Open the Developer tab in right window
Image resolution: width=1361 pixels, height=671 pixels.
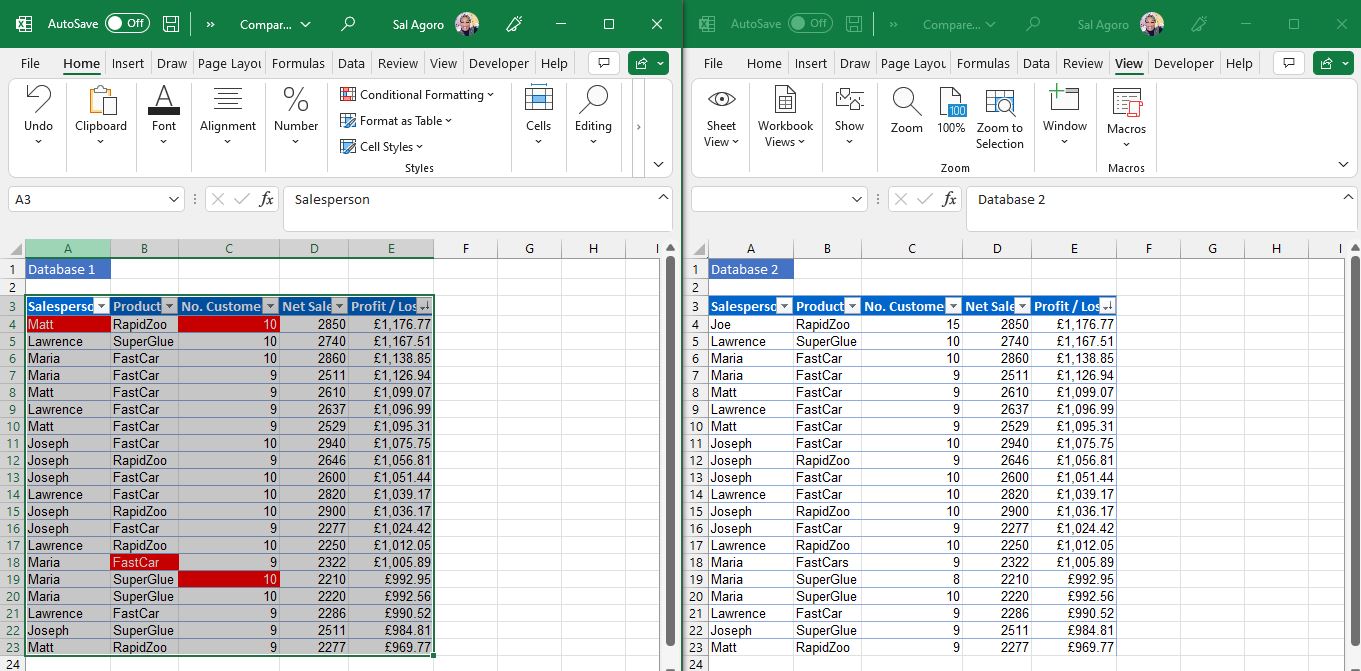[1183, 64]
